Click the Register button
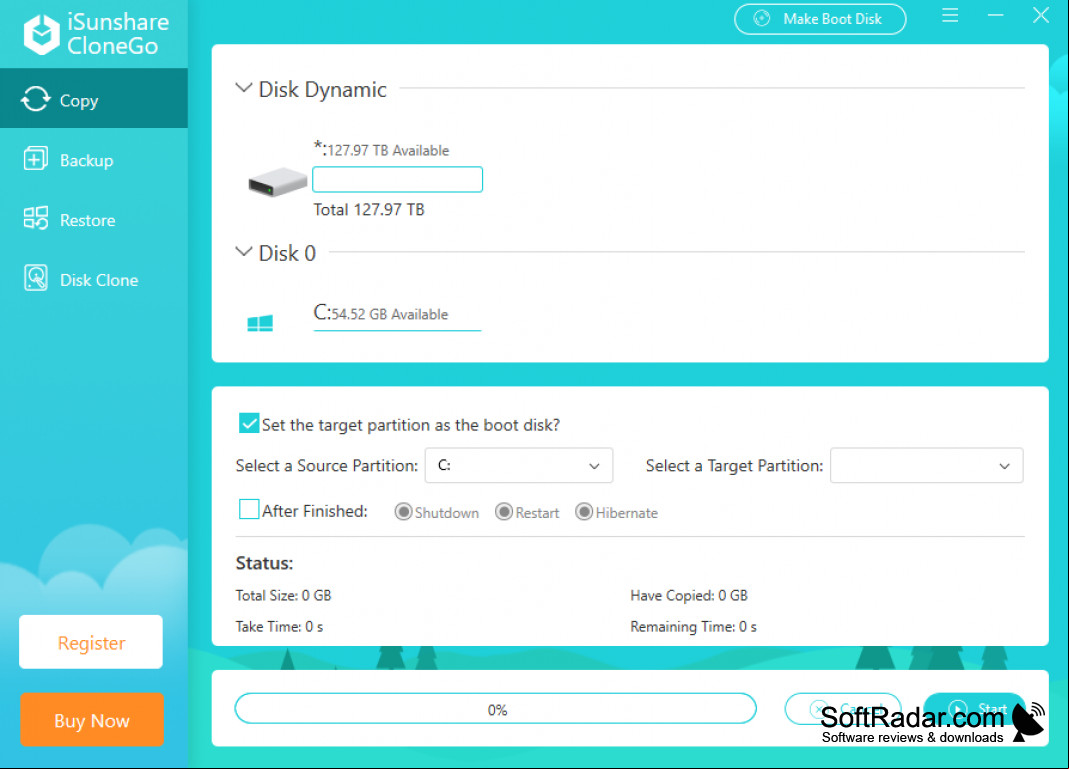The height and width of the screenshot is (769, 1069). coord(91,642)
